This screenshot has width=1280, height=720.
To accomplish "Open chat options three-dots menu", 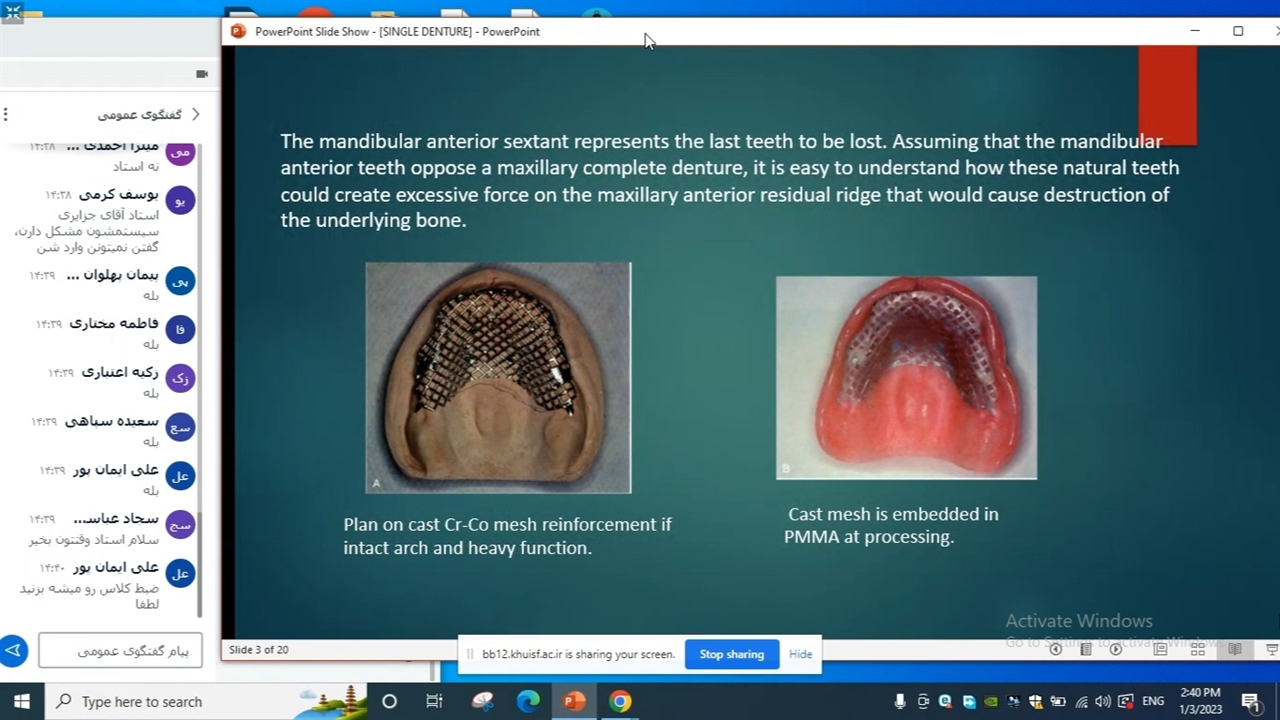I will point(5,114).
